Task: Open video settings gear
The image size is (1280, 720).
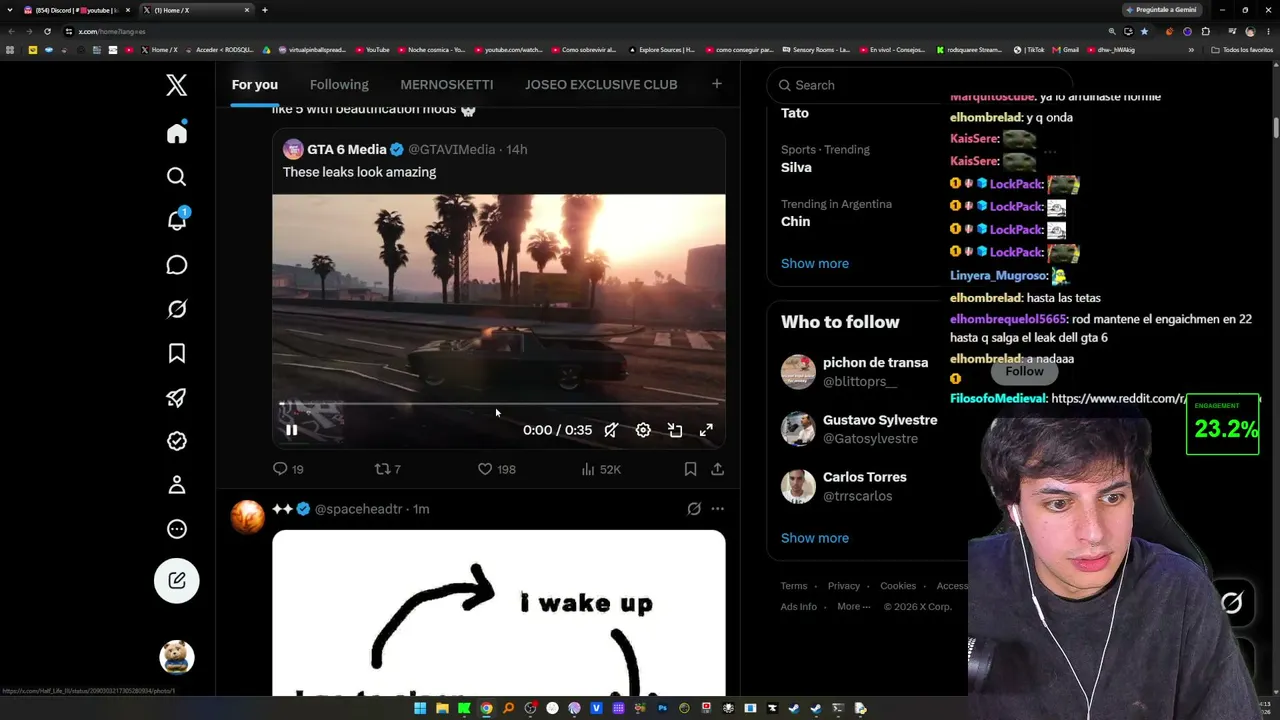Action: tap(643, 430)
